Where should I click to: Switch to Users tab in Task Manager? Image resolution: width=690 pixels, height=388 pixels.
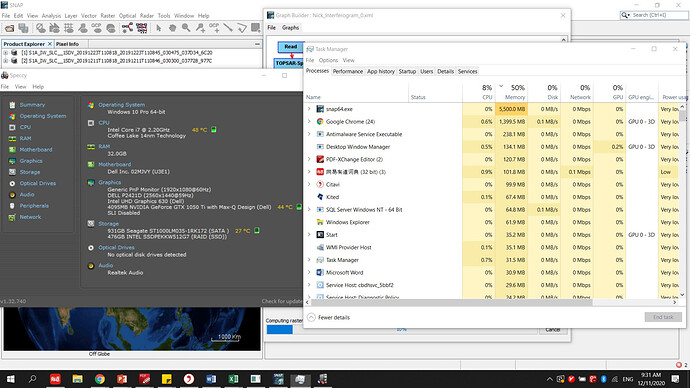click(x=426, y=71)
